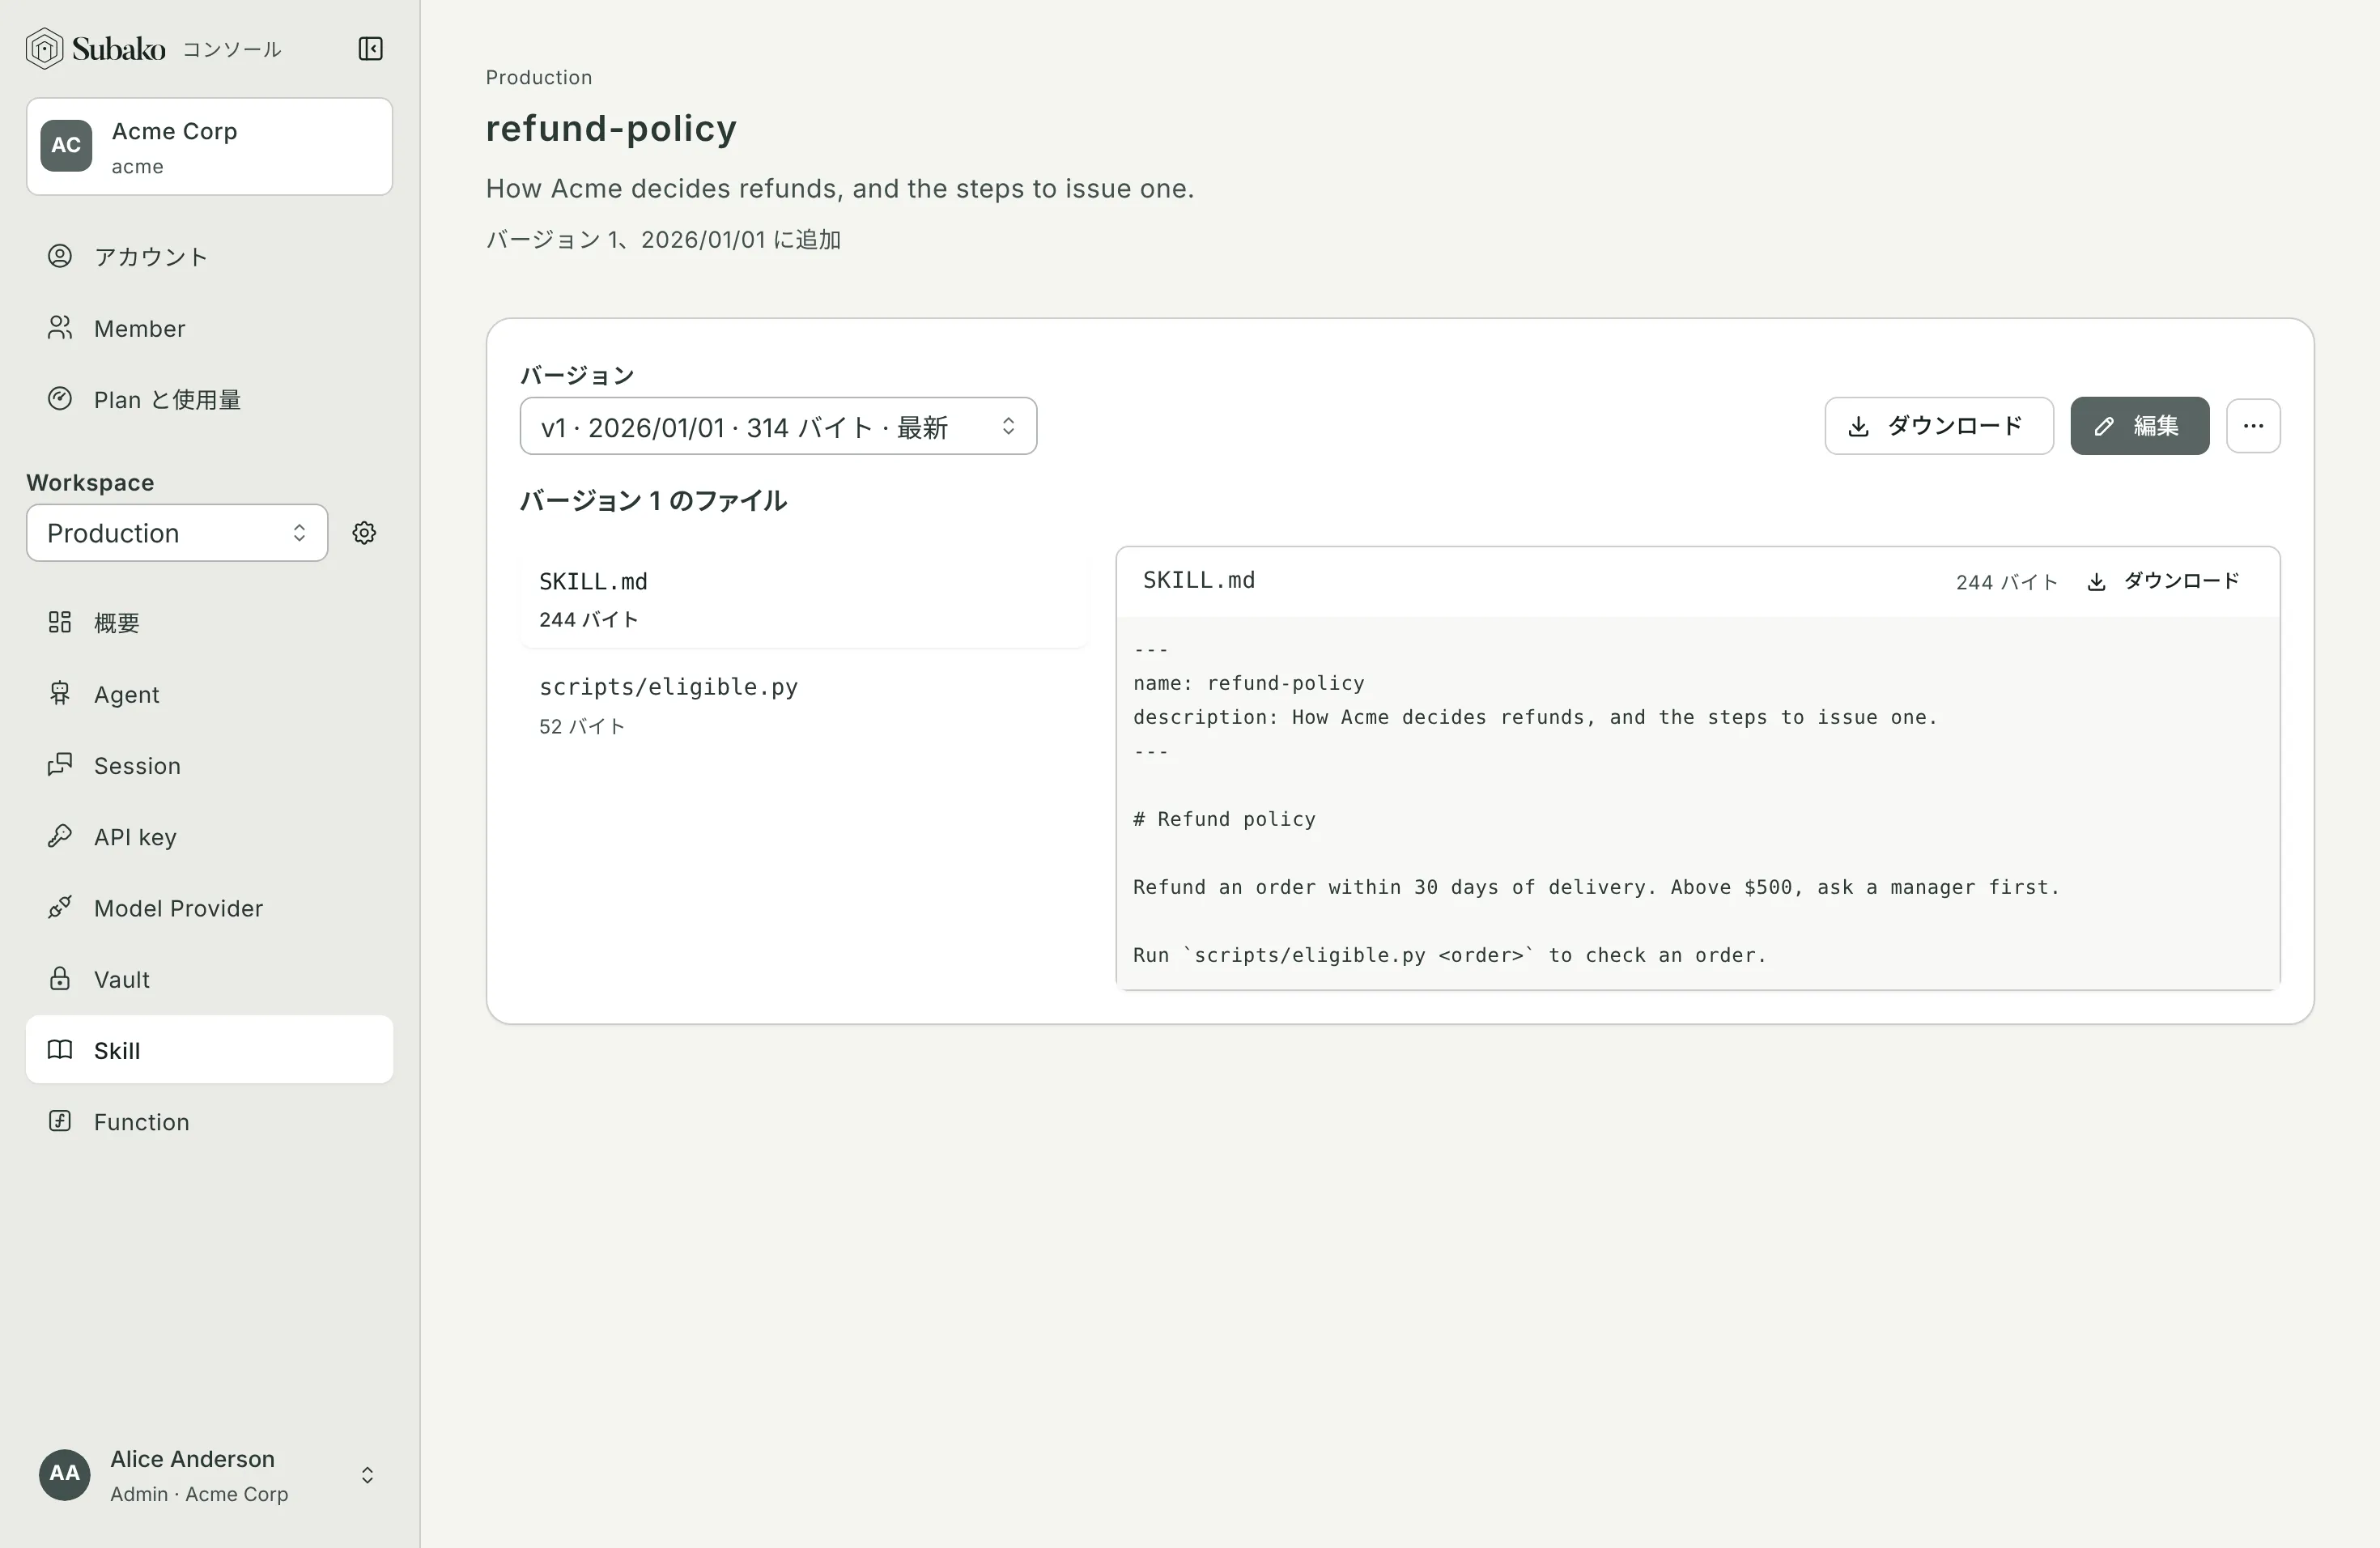Select SKILL.md in the file list
The height and width of the screenshot is (1548, 2380).
pyautogui.click(x=803, y=600)
